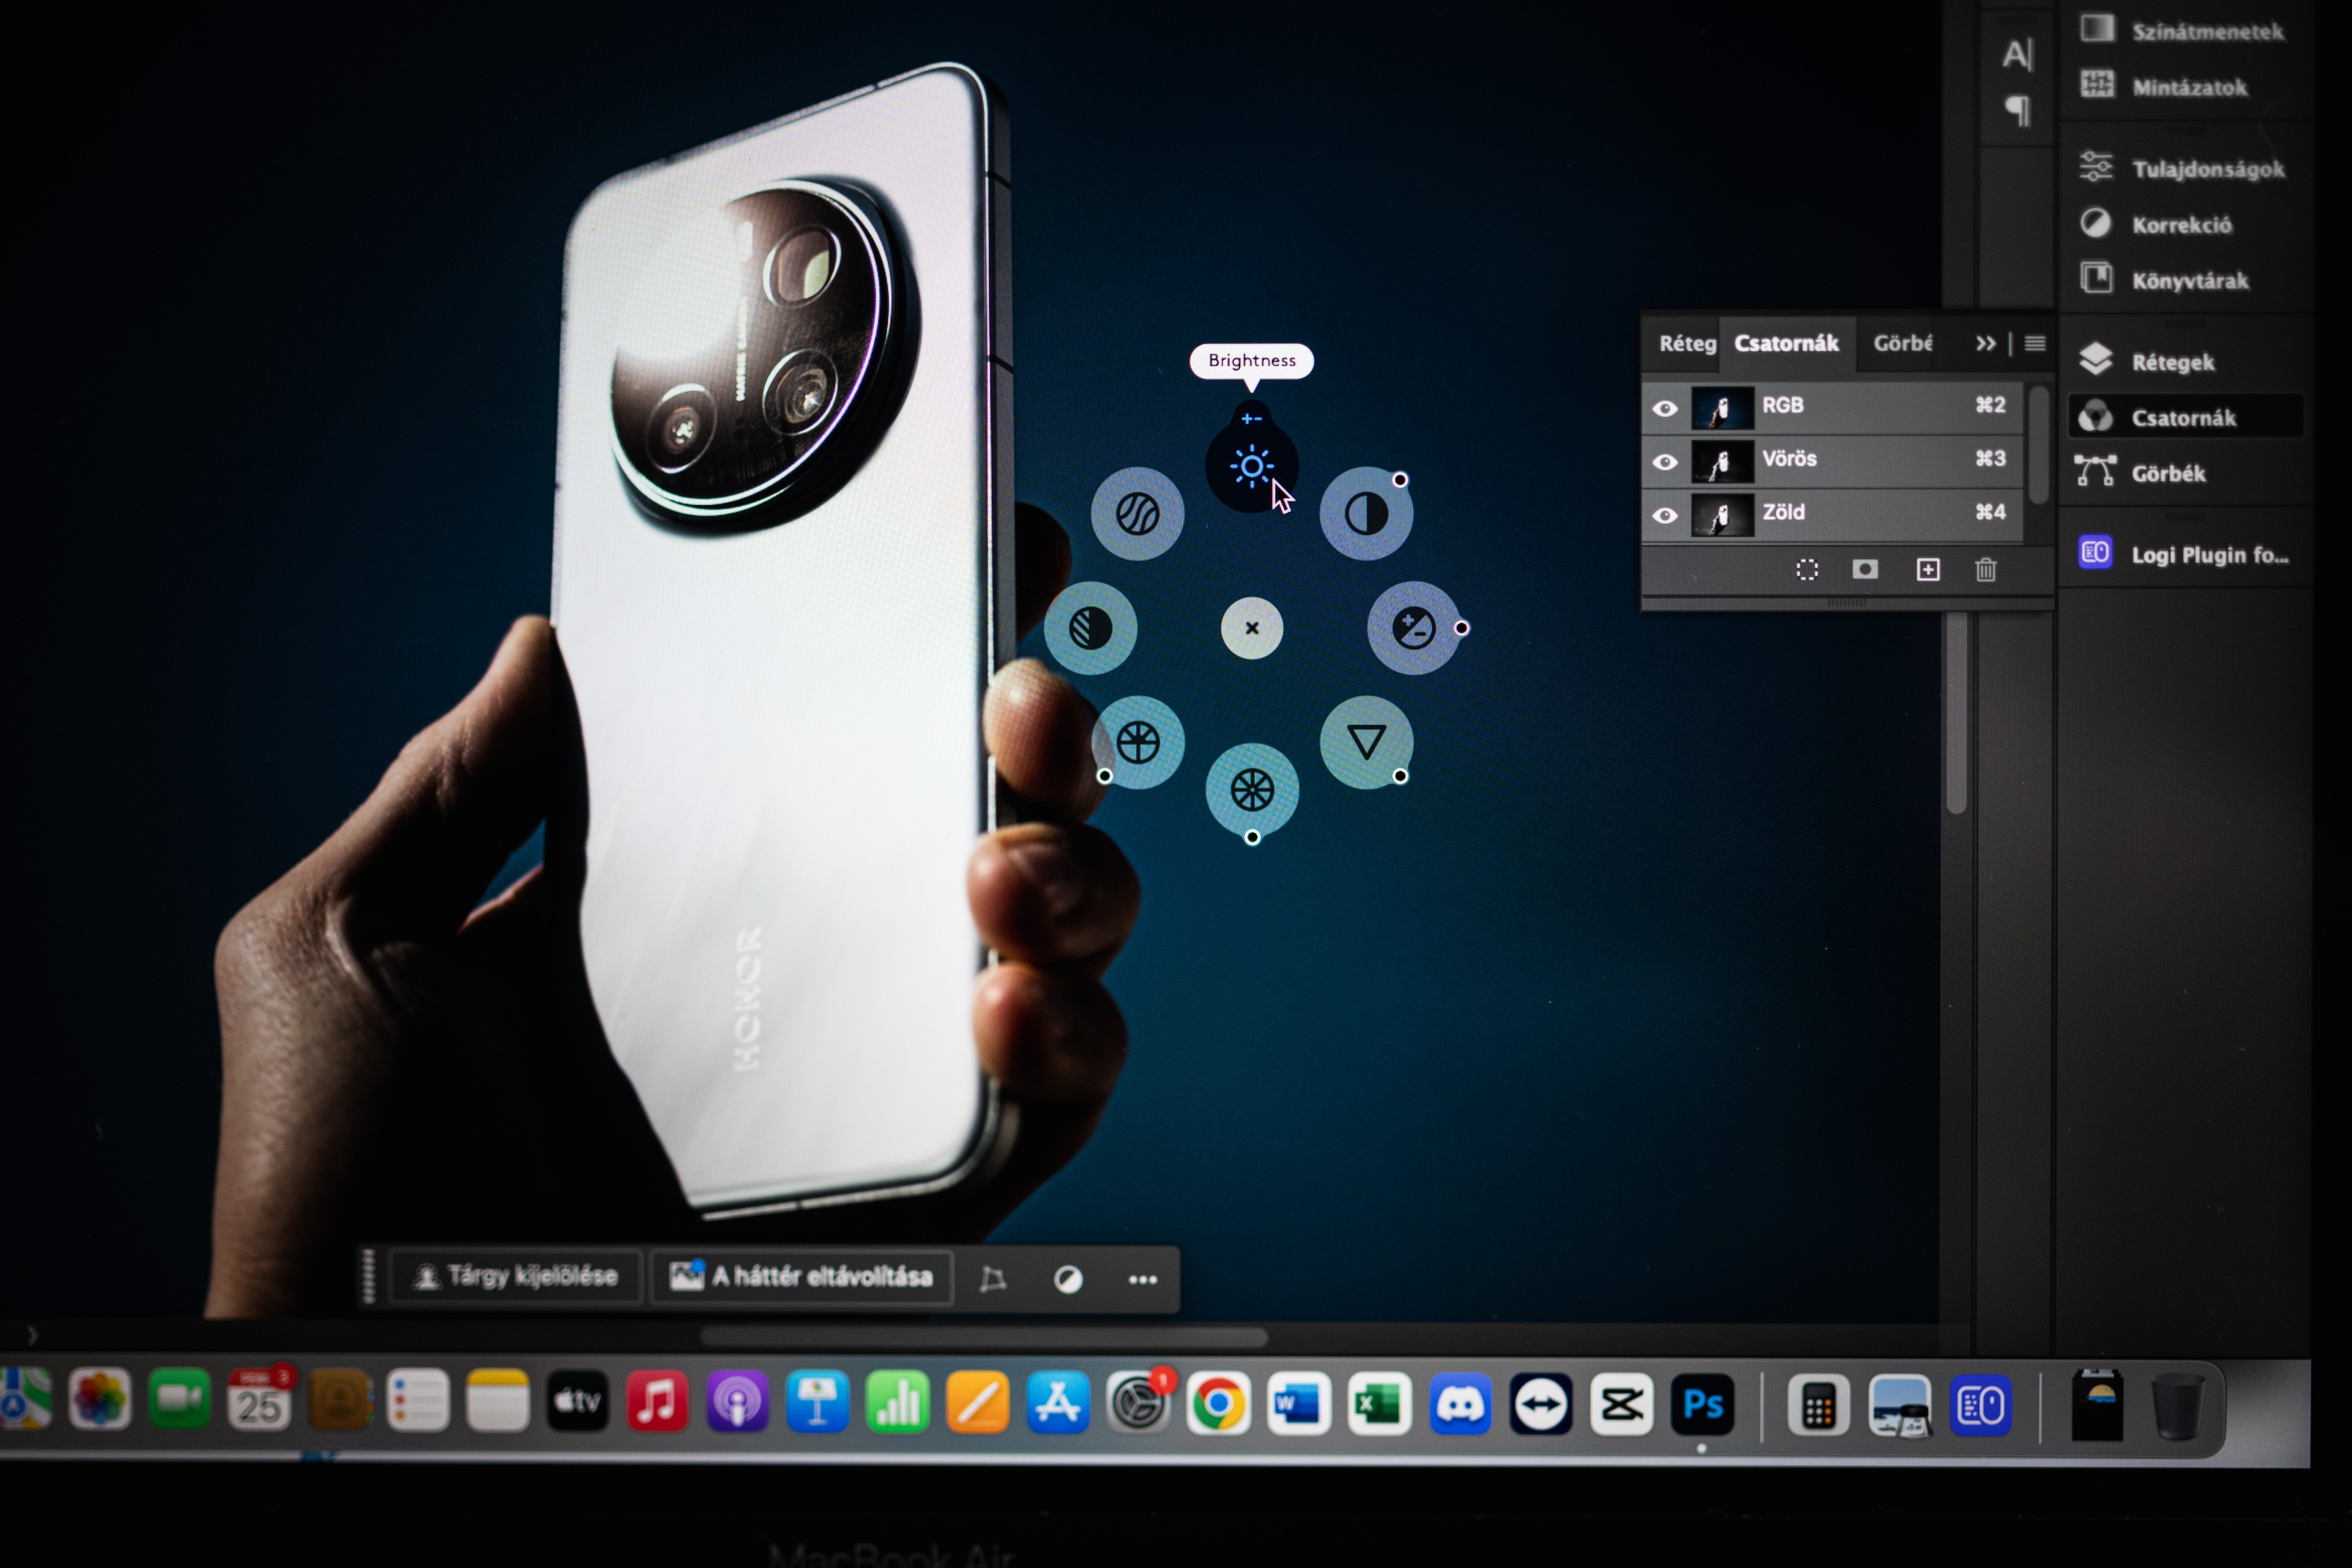Open Microsoft Word from the Dock
The width and height of the screenshot is (2352, 1568).
(x=1298, y=1404)
